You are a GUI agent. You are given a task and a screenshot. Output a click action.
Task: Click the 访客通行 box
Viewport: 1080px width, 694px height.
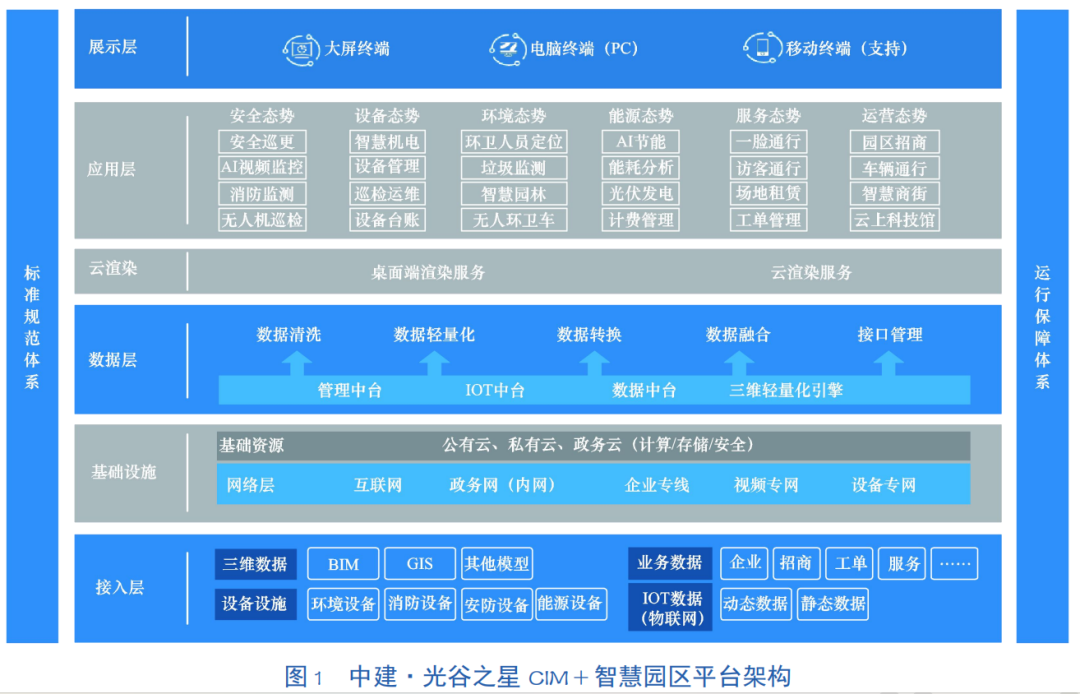[x=768, y=167]
